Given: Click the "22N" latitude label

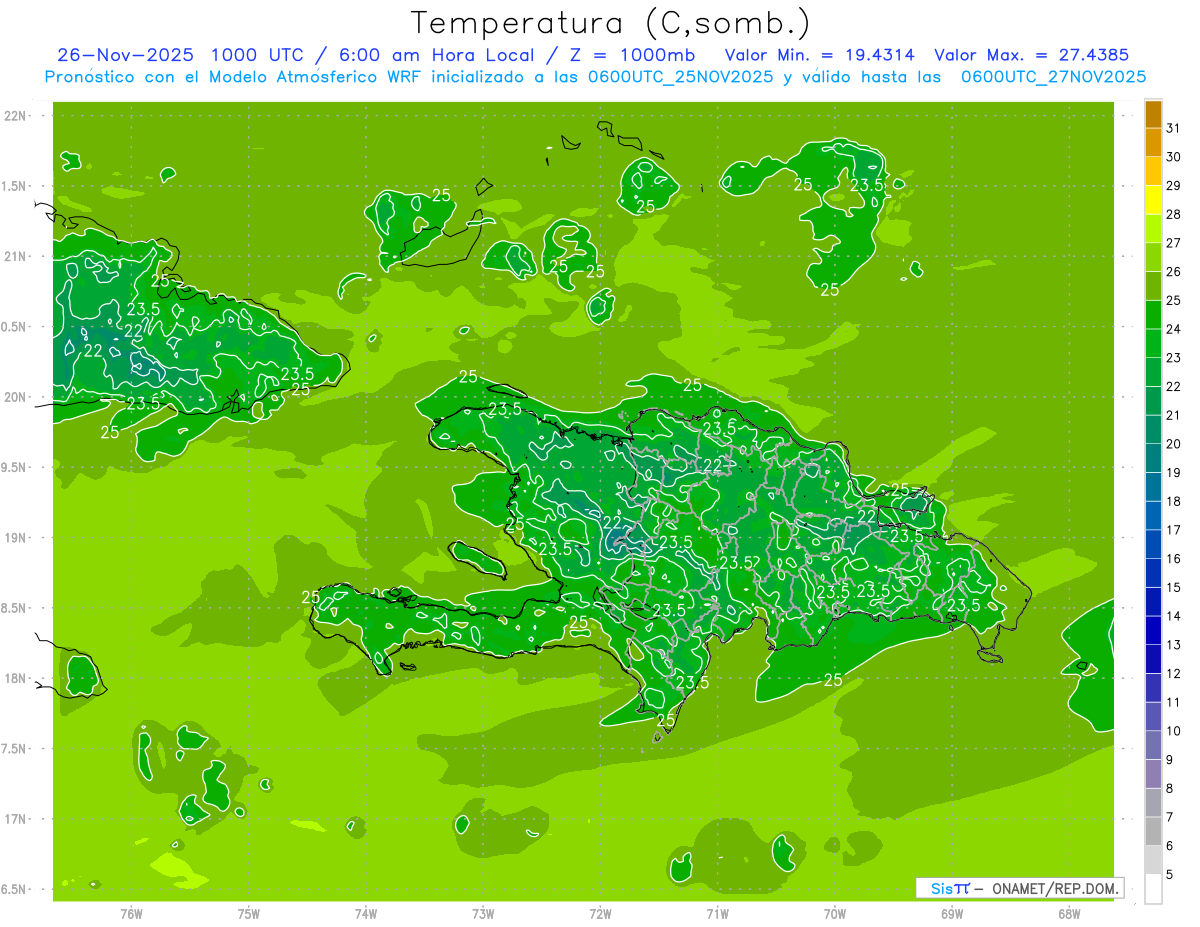Looking at the screenshot, I should coord(16,115).
